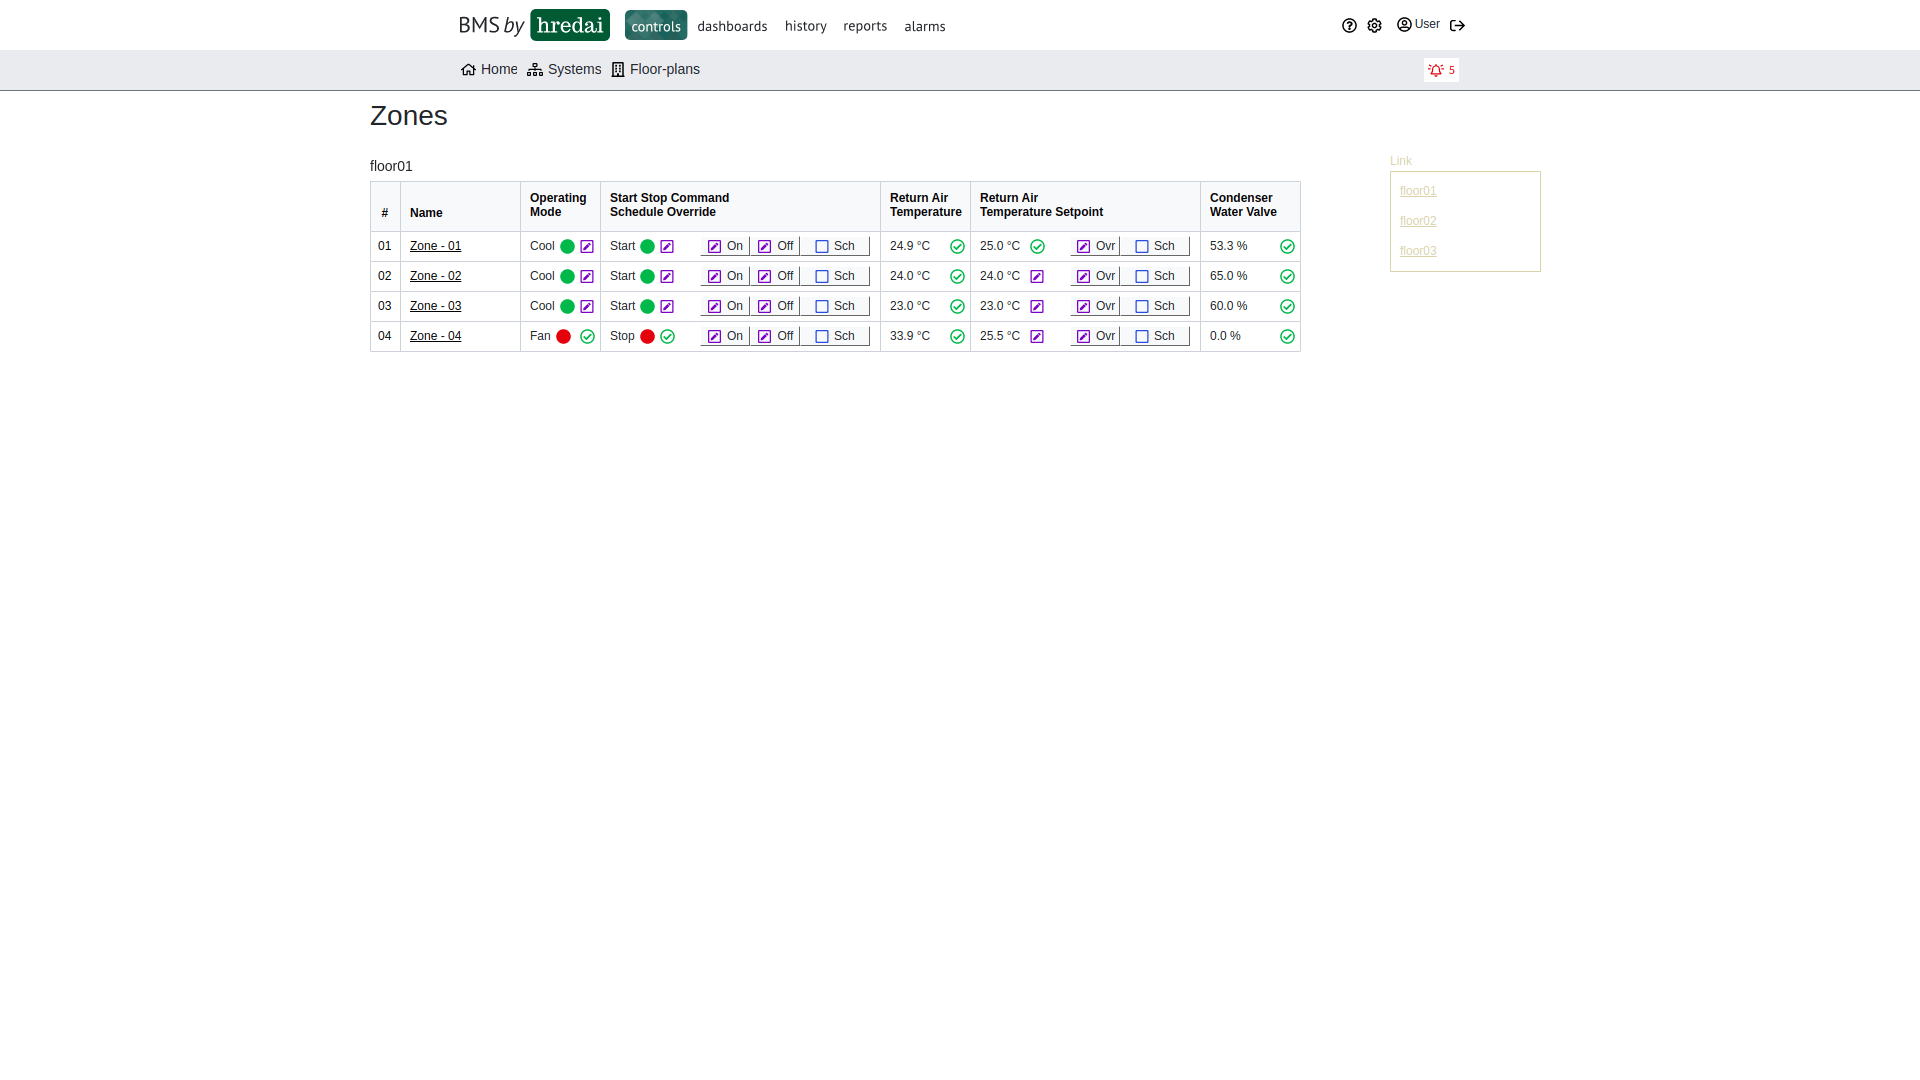Screen dimensions: 1920x1080
Task: Open the dashboards menu
Action: [x=732, y=26]
